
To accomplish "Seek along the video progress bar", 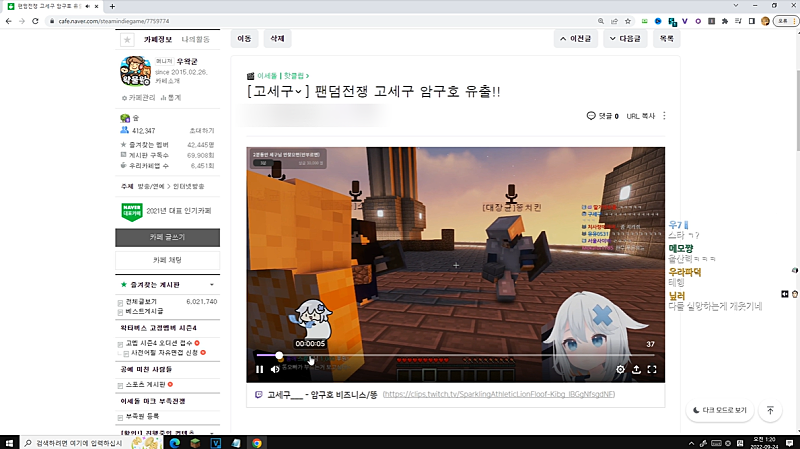I will (455, 355).
